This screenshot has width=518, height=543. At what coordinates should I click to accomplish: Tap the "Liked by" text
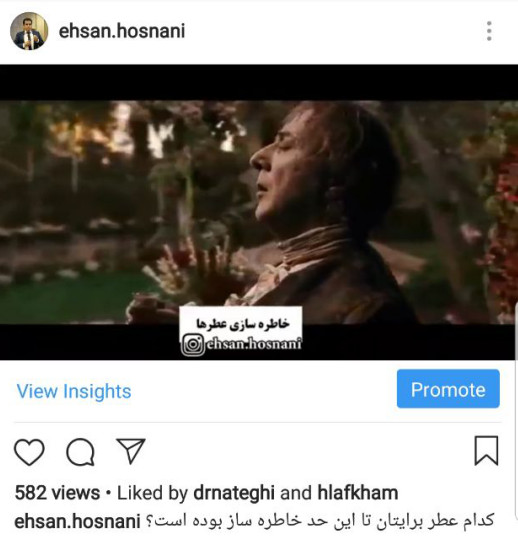tap(152, 493)
